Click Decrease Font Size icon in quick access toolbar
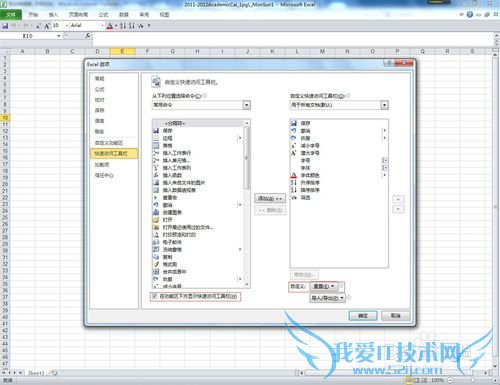Viewport: 500px width, 385px height. [x=38, y=26]
